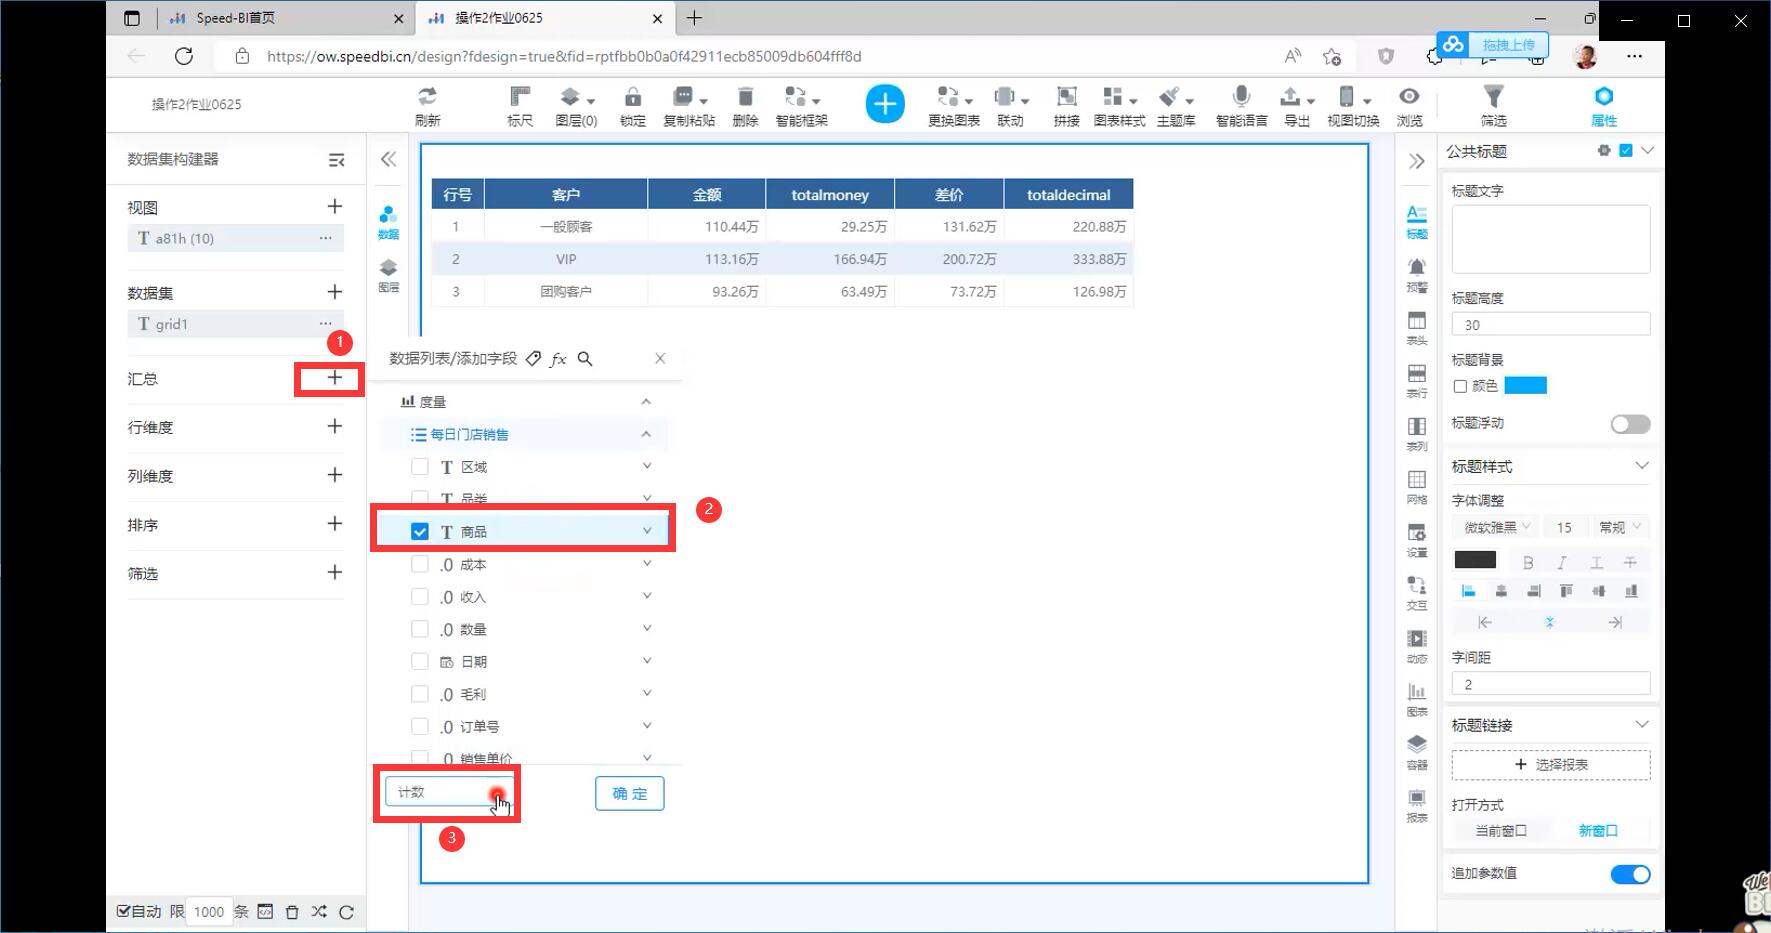Click the 选择报表 button
1771x933 pixels.
coord(1550,765)
